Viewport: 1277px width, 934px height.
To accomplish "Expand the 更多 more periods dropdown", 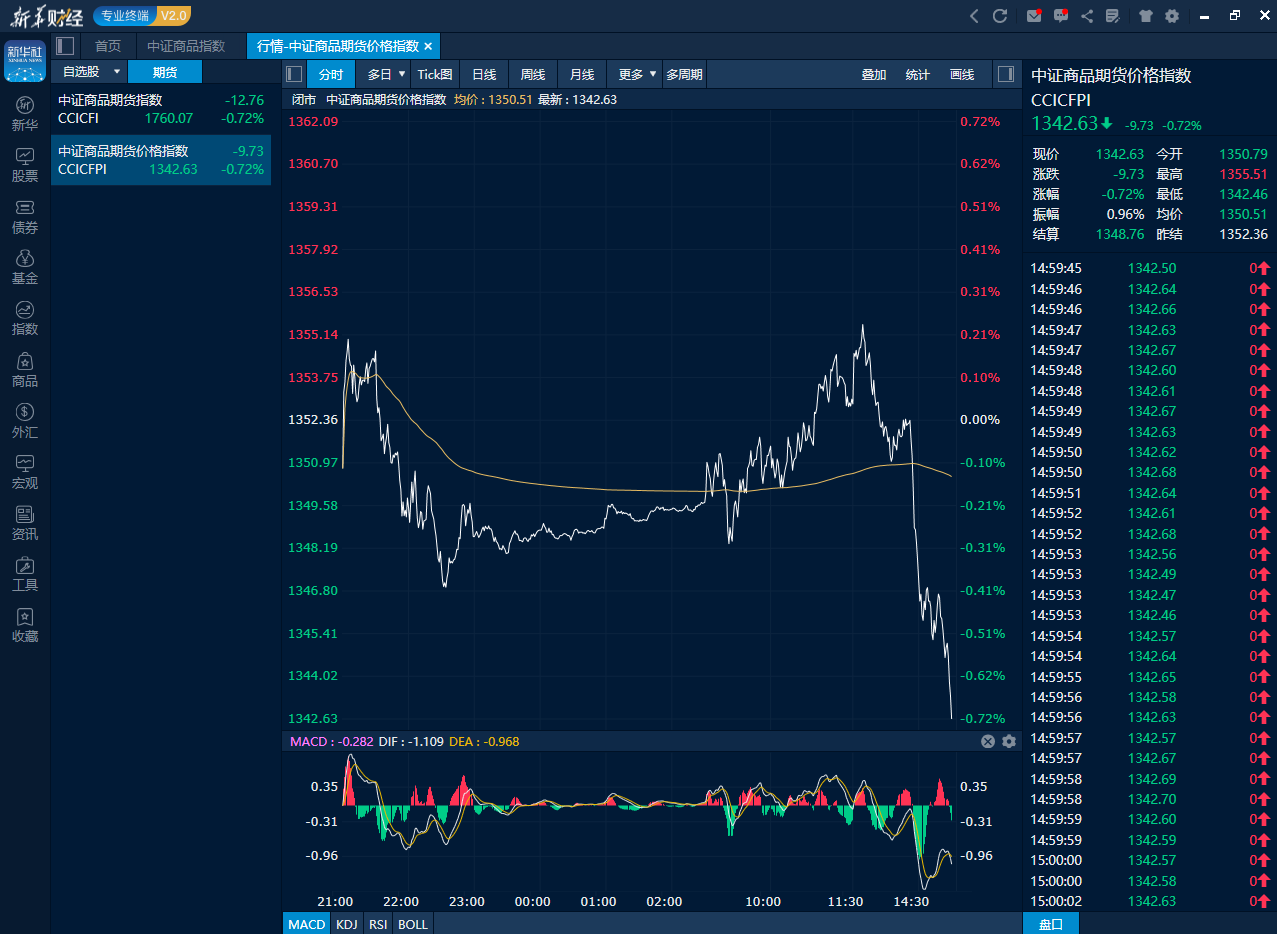I will (x=638, y=74).
